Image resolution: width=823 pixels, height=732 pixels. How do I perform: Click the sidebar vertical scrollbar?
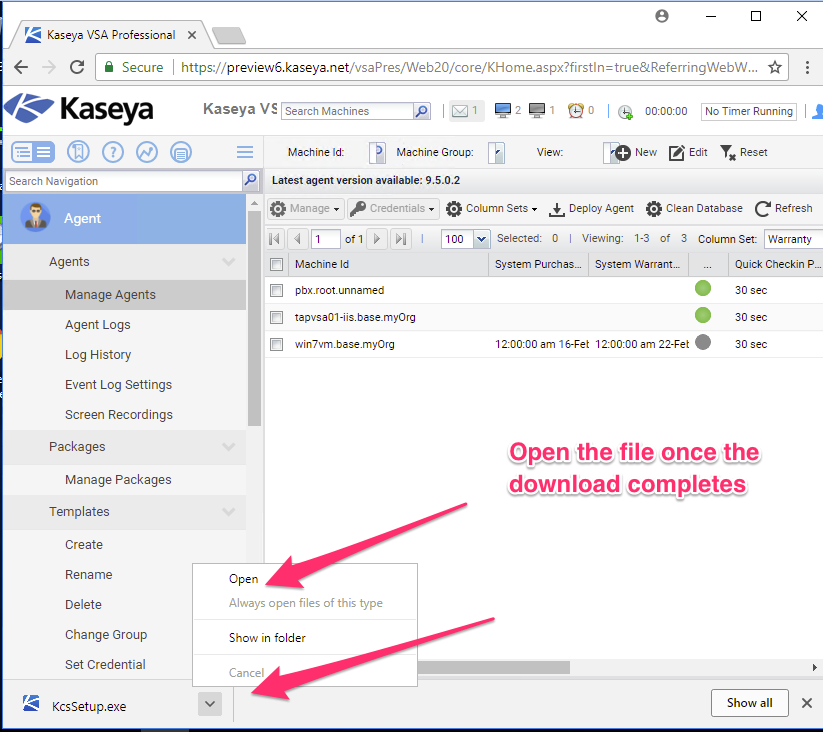255,319
